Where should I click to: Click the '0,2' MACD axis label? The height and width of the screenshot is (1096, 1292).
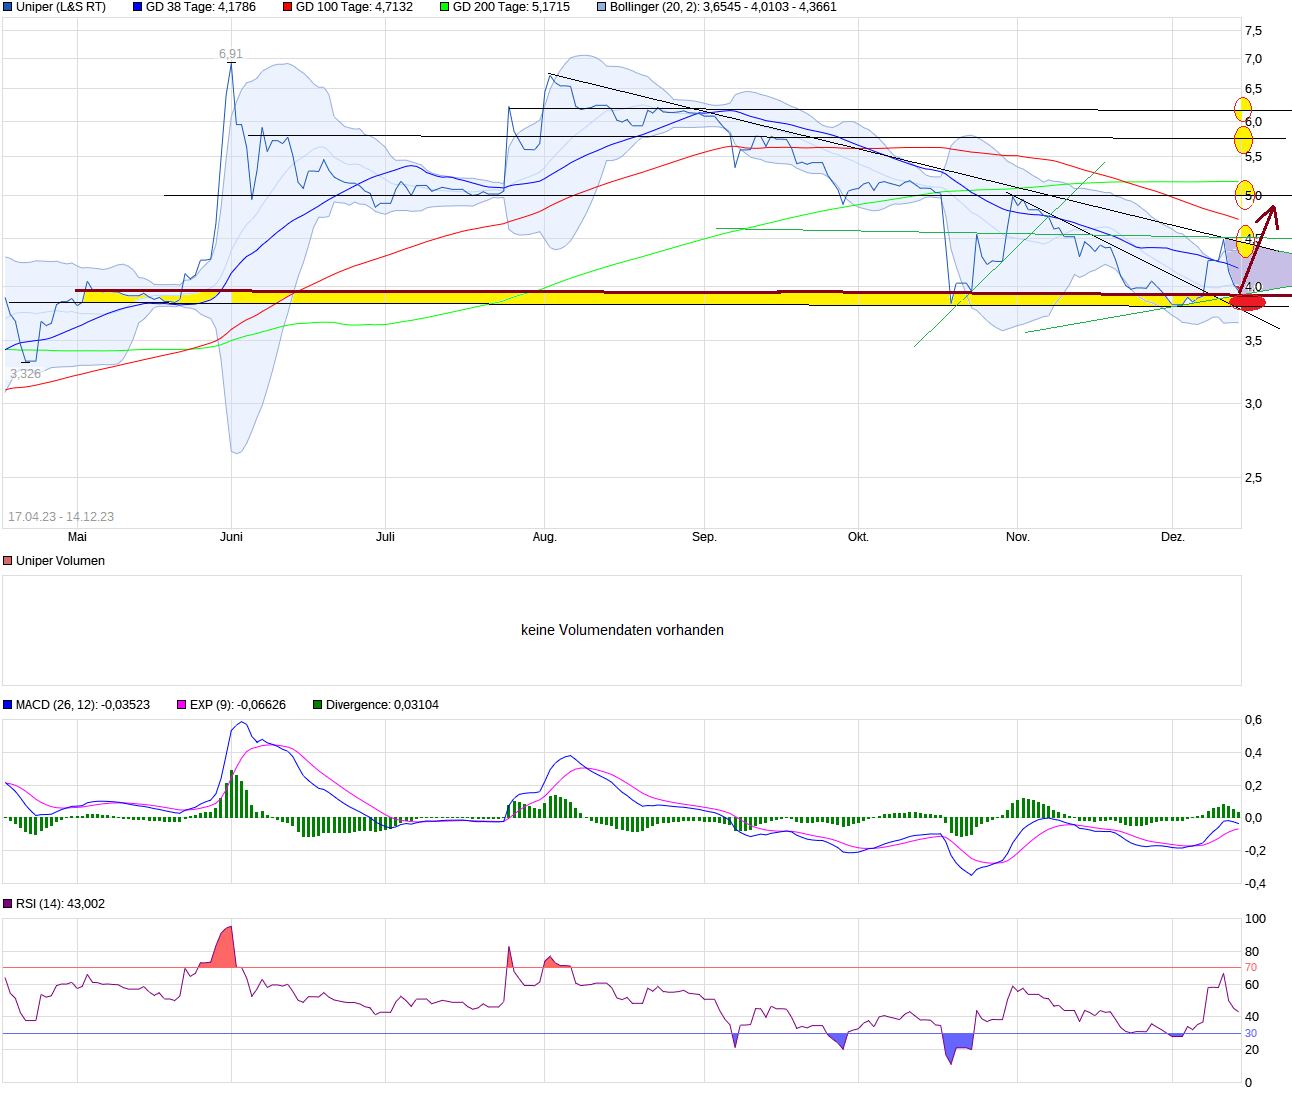[1253, 786]
